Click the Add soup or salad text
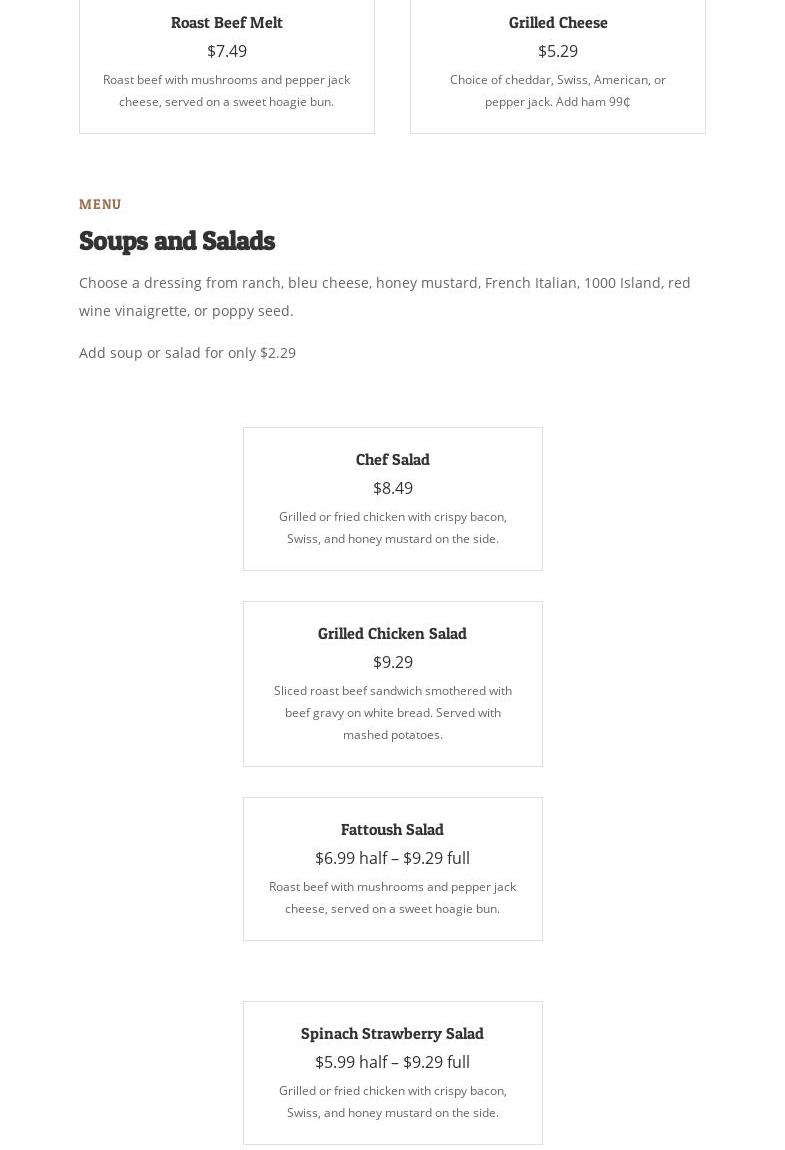Viewport: 785px width, 1150px height. tap(187, 352)
